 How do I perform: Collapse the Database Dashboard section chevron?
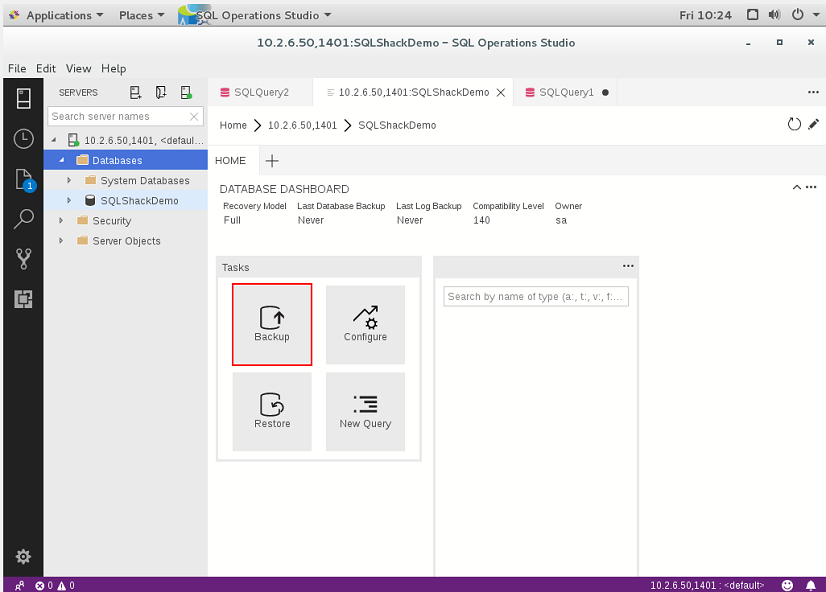796,187
